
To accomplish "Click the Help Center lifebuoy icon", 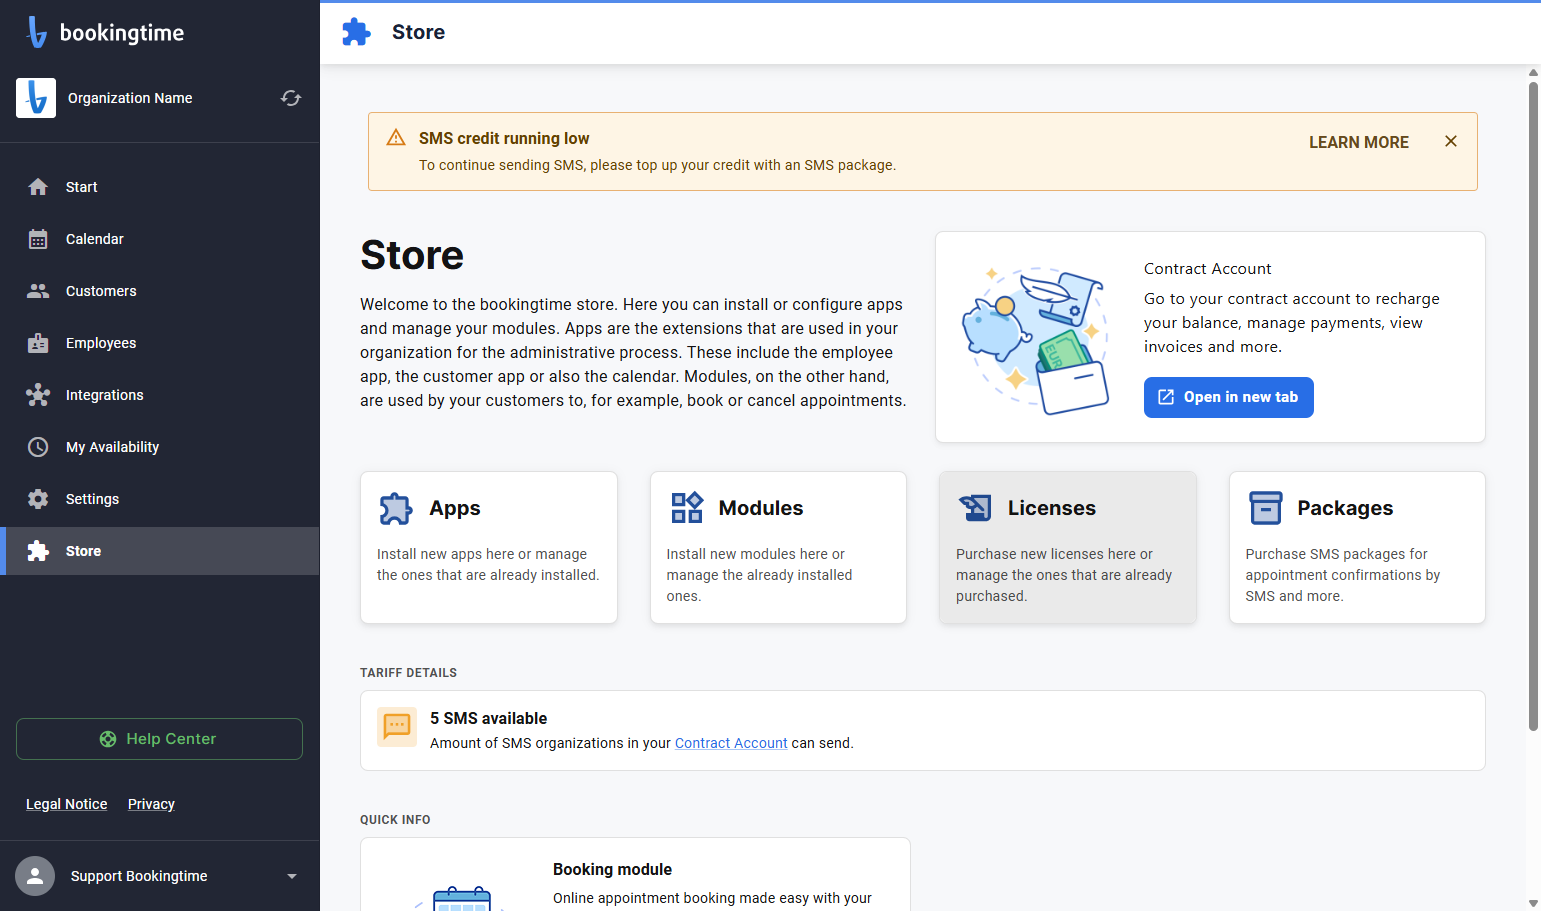I will 108,739.
